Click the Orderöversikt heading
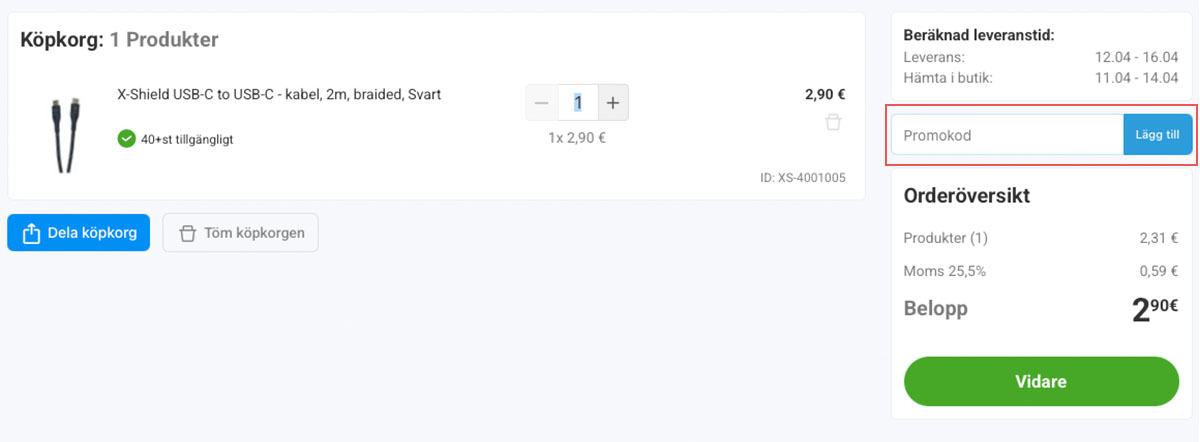The height and width of the screenshot is (442, 1200). tap(966, 196)
